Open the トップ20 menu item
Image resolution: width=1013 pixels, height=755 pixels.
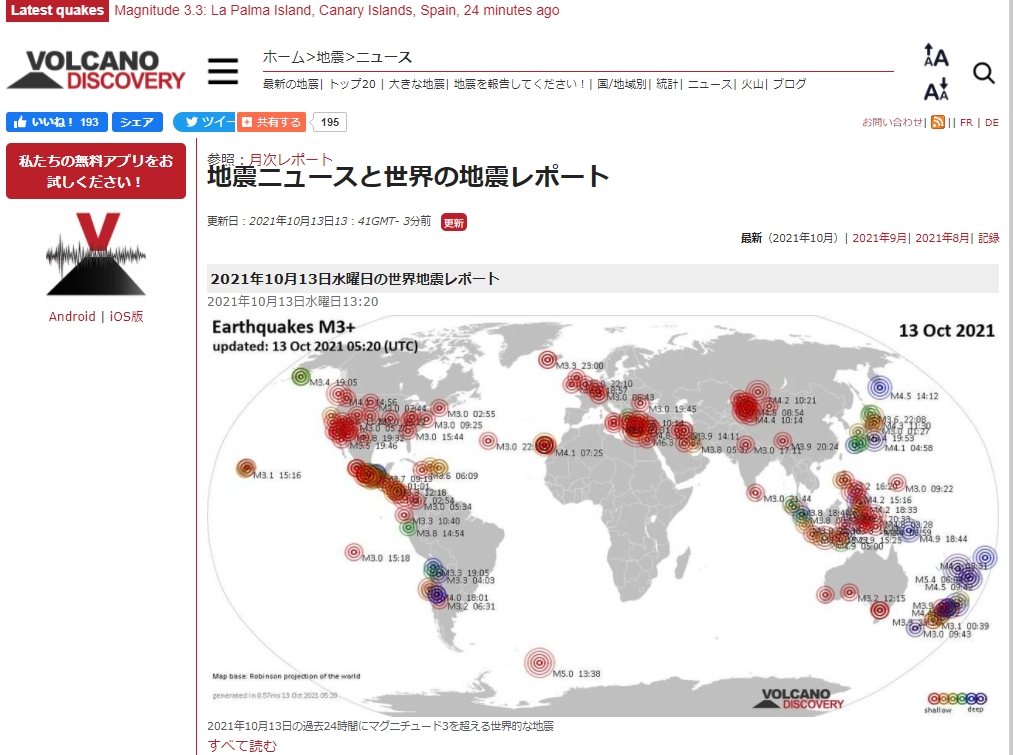[352, 84]
